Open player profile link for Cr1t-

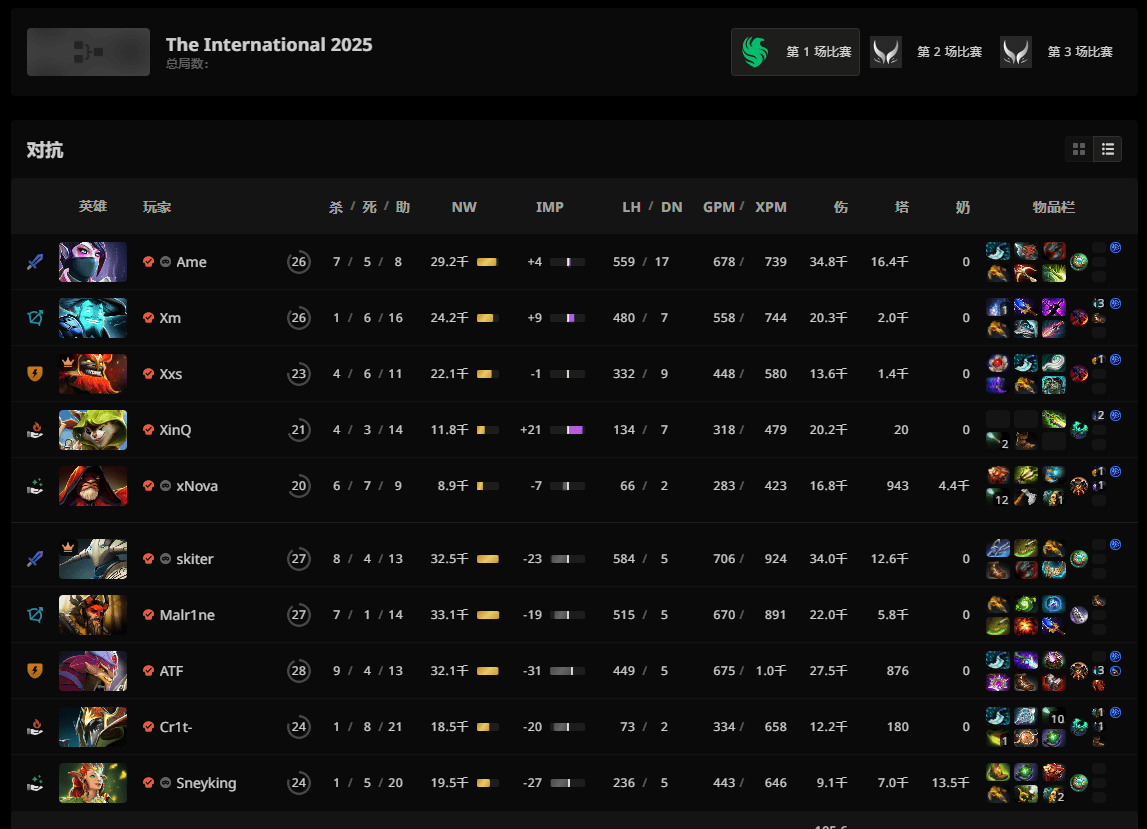[176, 727]
